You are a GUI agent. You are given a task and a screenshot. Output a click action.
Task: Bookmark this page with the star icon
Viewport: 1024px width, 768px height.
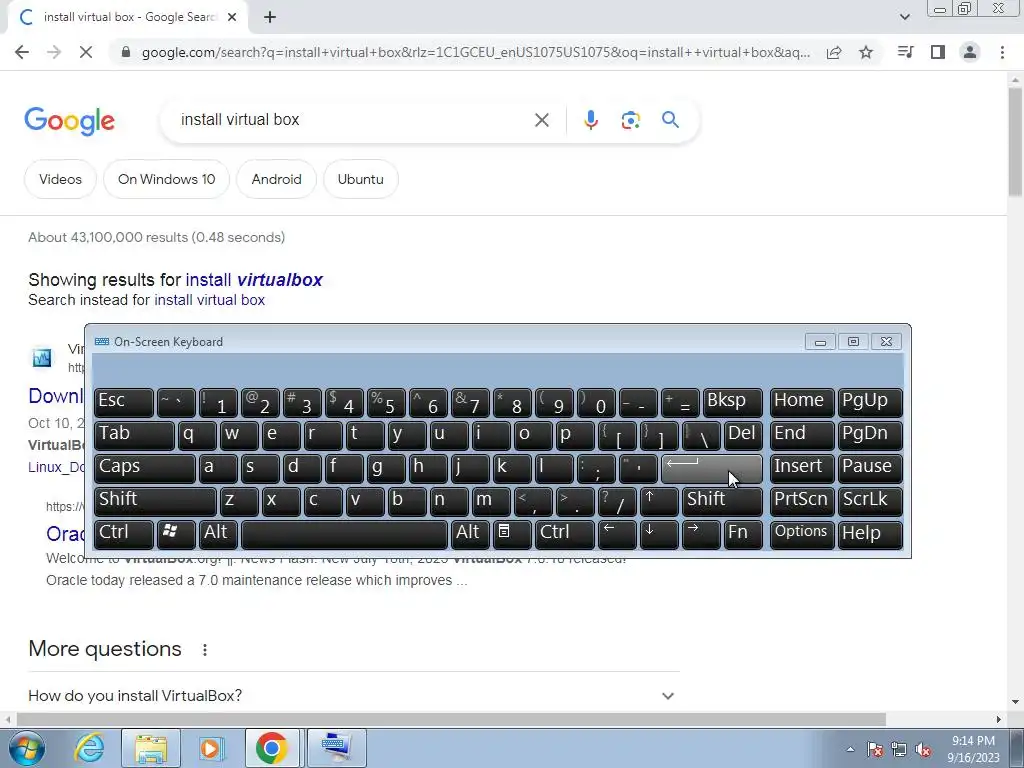point(866,52)
